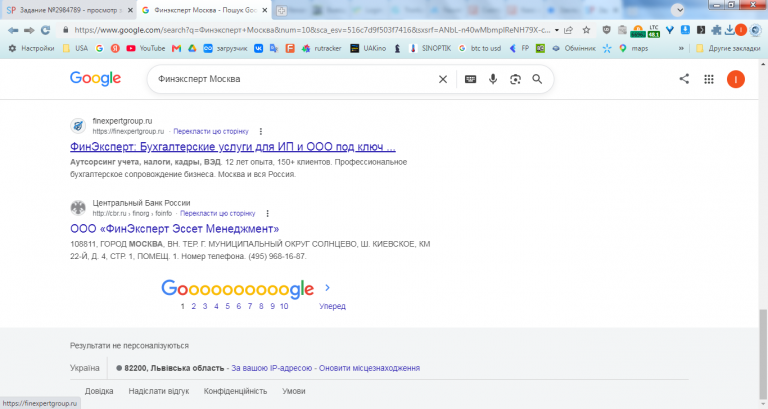768x409 pixels.
Task: Go to next page with the chevron arrow
Action: 327,288
